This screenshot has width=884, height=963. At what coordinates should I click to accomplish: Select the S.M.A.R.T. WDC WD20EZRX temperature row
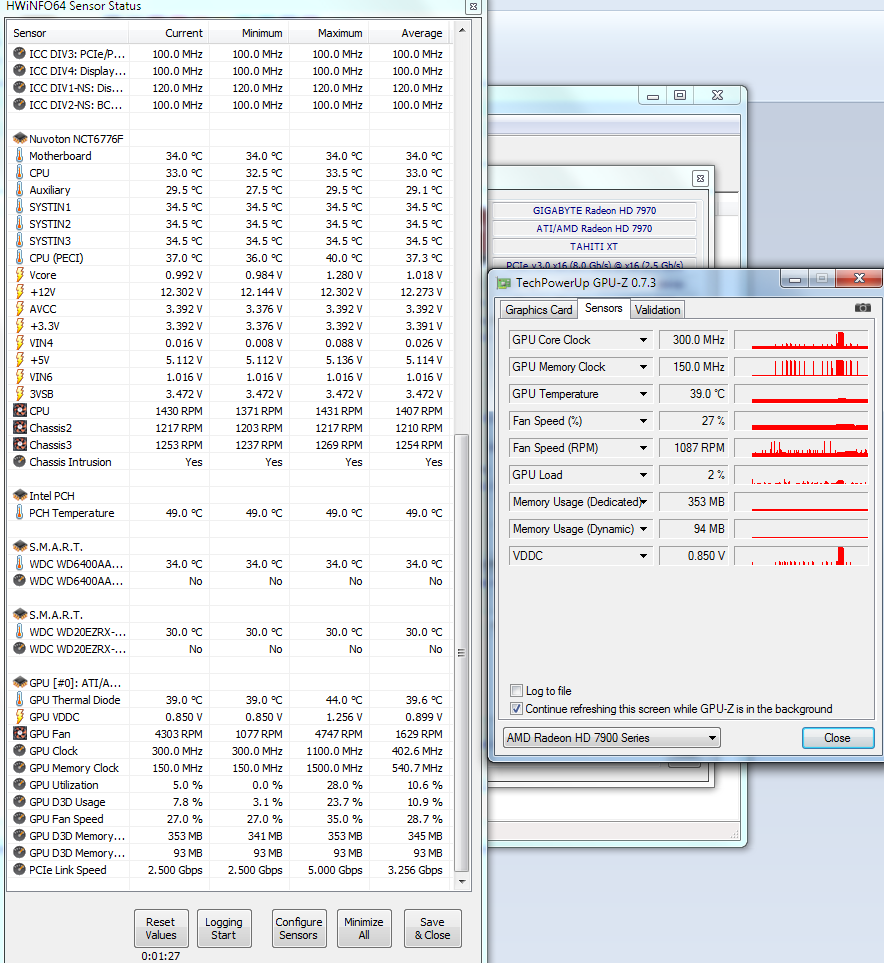coord(230,632)
